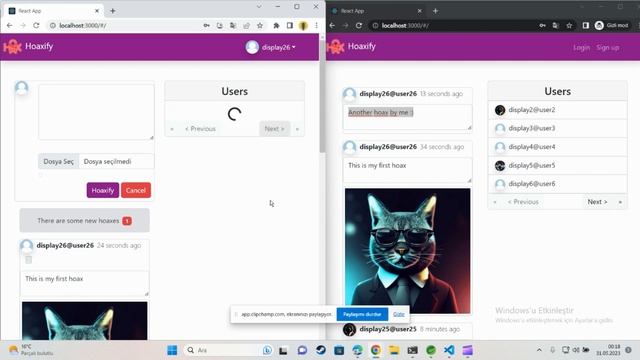The width and height of the screenshot is (640, 360).
Task: Click the red Cancel button
Action: 136,190
